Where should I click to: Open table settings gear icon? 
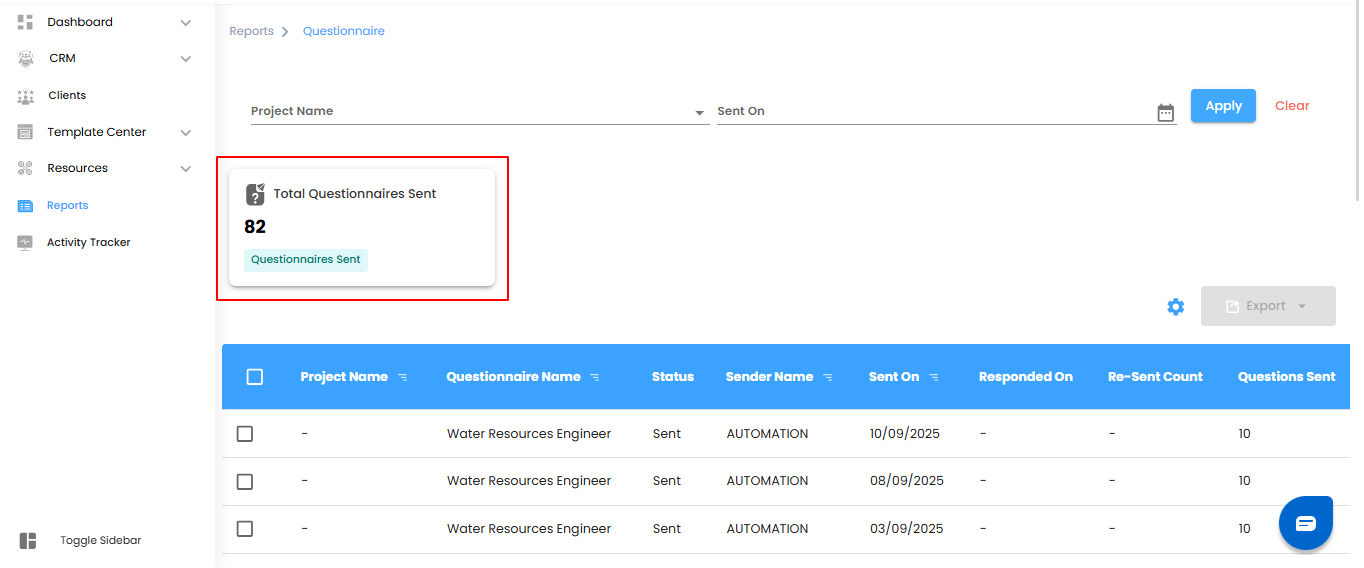point(1176,306)
